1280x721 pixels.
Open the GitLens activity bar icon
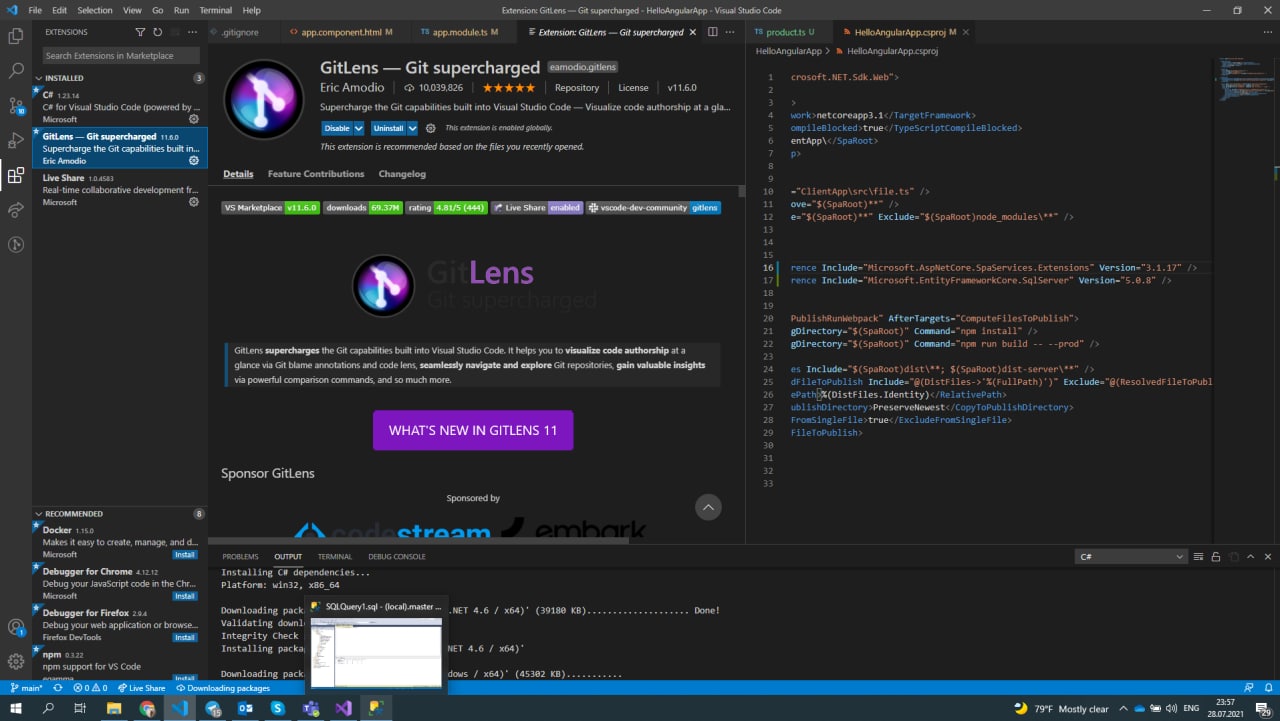pos(16,244)
